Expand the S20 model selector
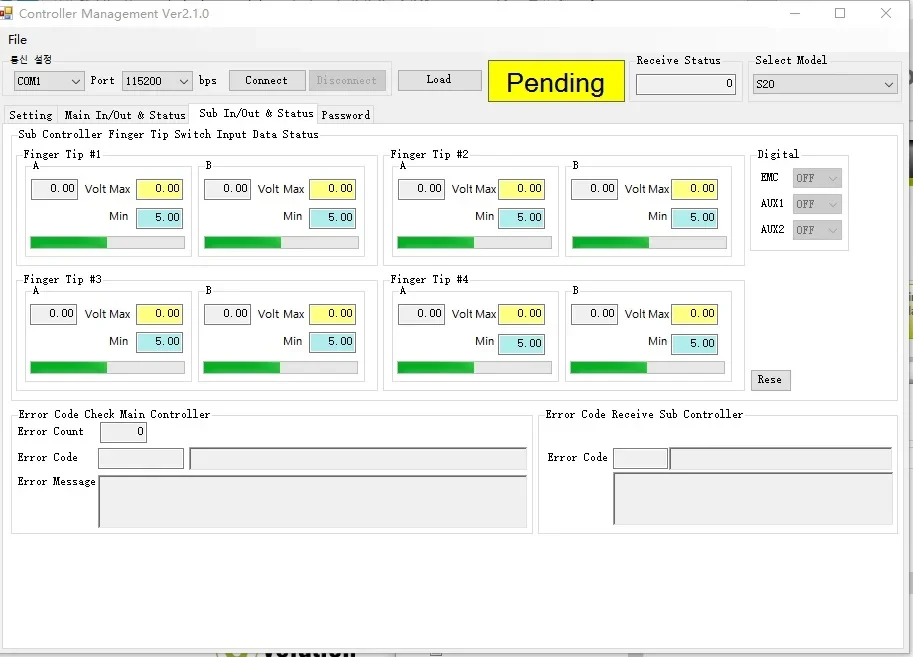913x657 pixels. tap(824, 84)
